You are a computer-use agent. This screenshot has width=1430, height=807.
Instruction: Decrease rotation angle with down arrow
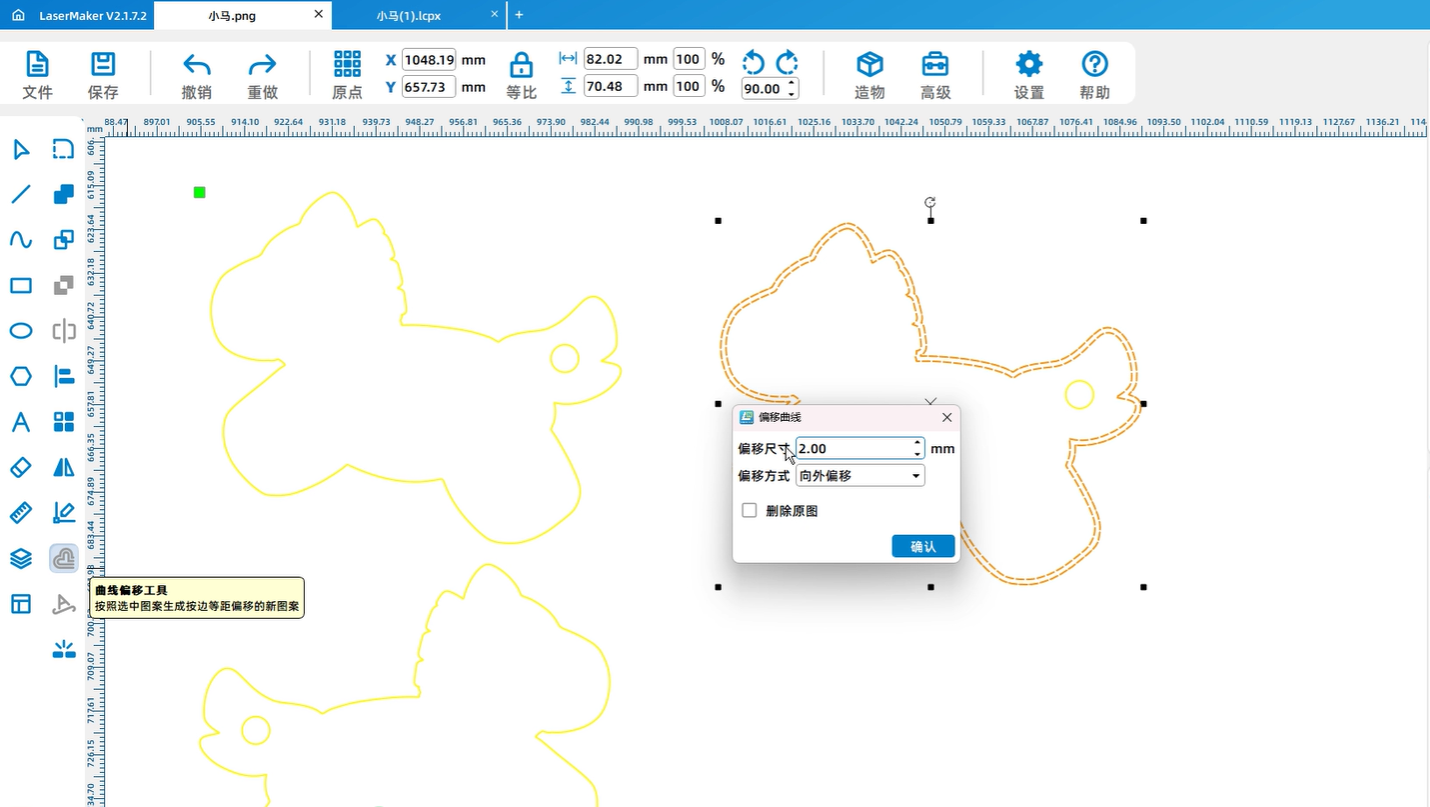point(792,94)
